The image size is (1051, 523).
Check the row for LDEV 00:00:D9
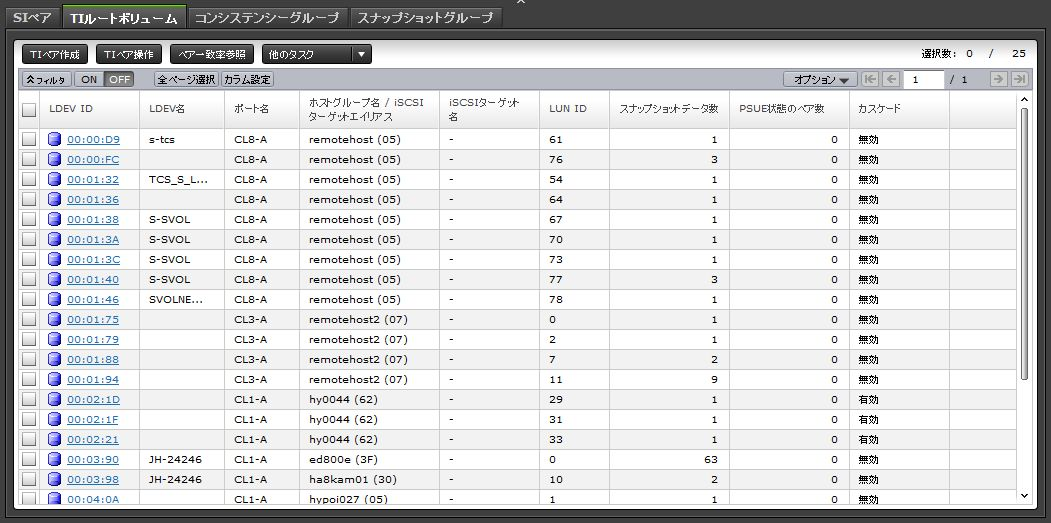click(x=29, y=139)
